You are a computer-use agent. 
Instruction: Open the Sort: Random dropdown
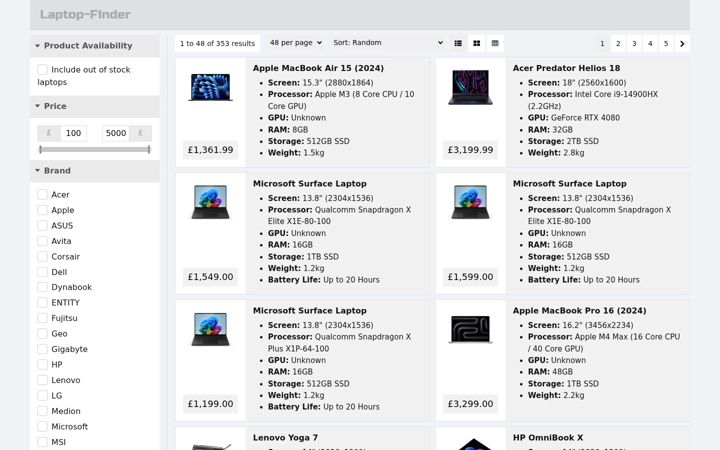[x=388, y=43]
